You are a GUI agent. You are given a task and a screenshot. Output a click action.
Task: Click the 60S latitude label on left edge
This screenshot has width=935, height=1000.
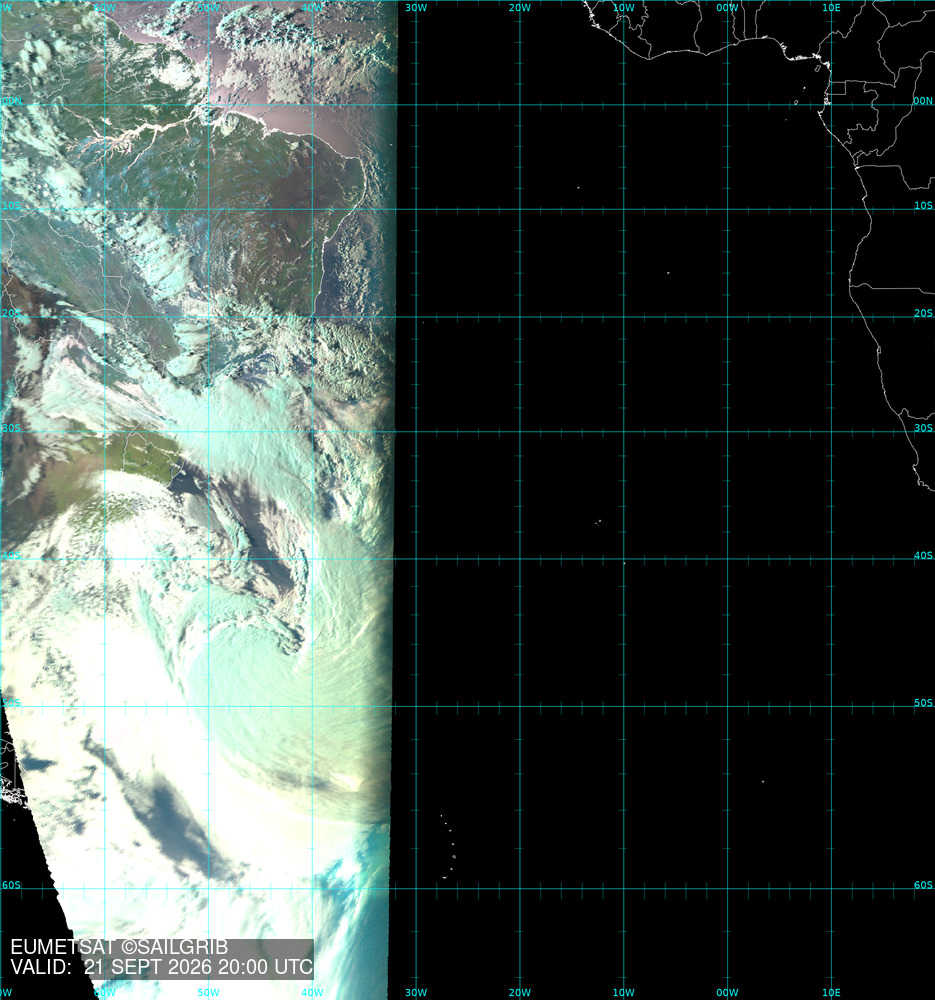pyautogui.click(x=11, y=885)
